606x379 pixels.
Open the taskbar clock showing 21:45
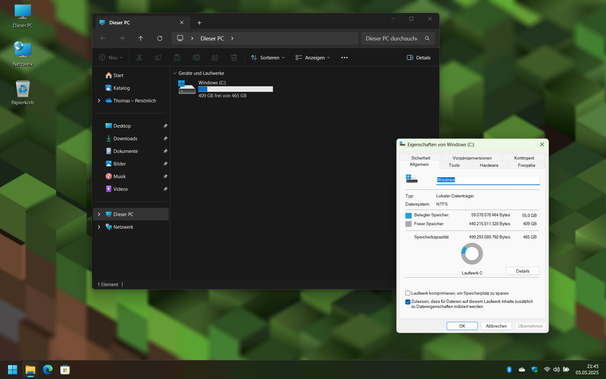click(587, 369)
